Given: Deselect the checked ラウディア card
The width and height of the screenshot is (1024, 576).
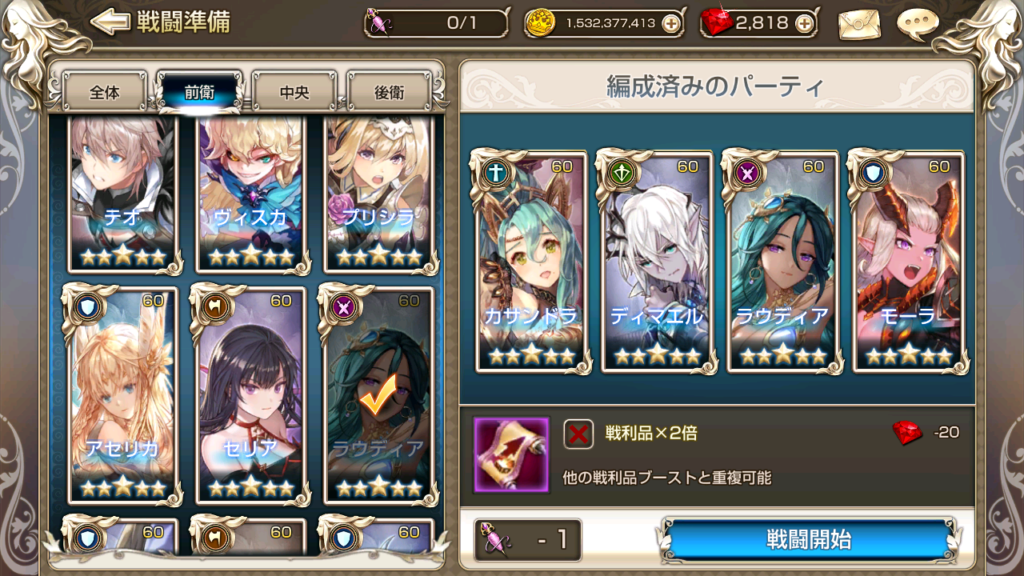Looking at the screenshot, I should (x=377, y=395).
